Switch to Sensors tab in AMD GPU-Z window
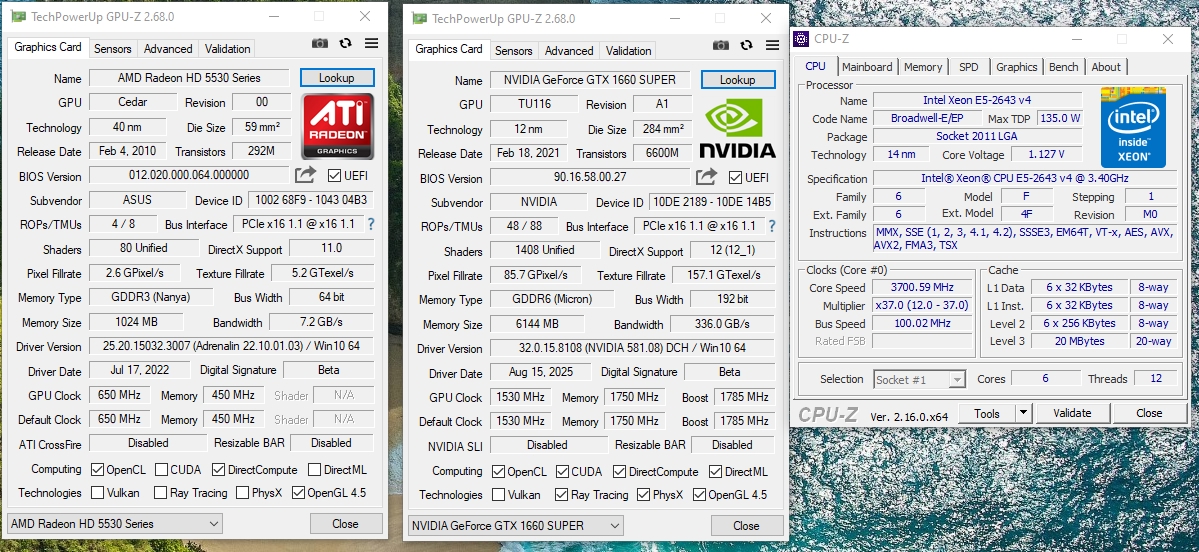Screen dimensions: 1199x552 coord(112,48)
